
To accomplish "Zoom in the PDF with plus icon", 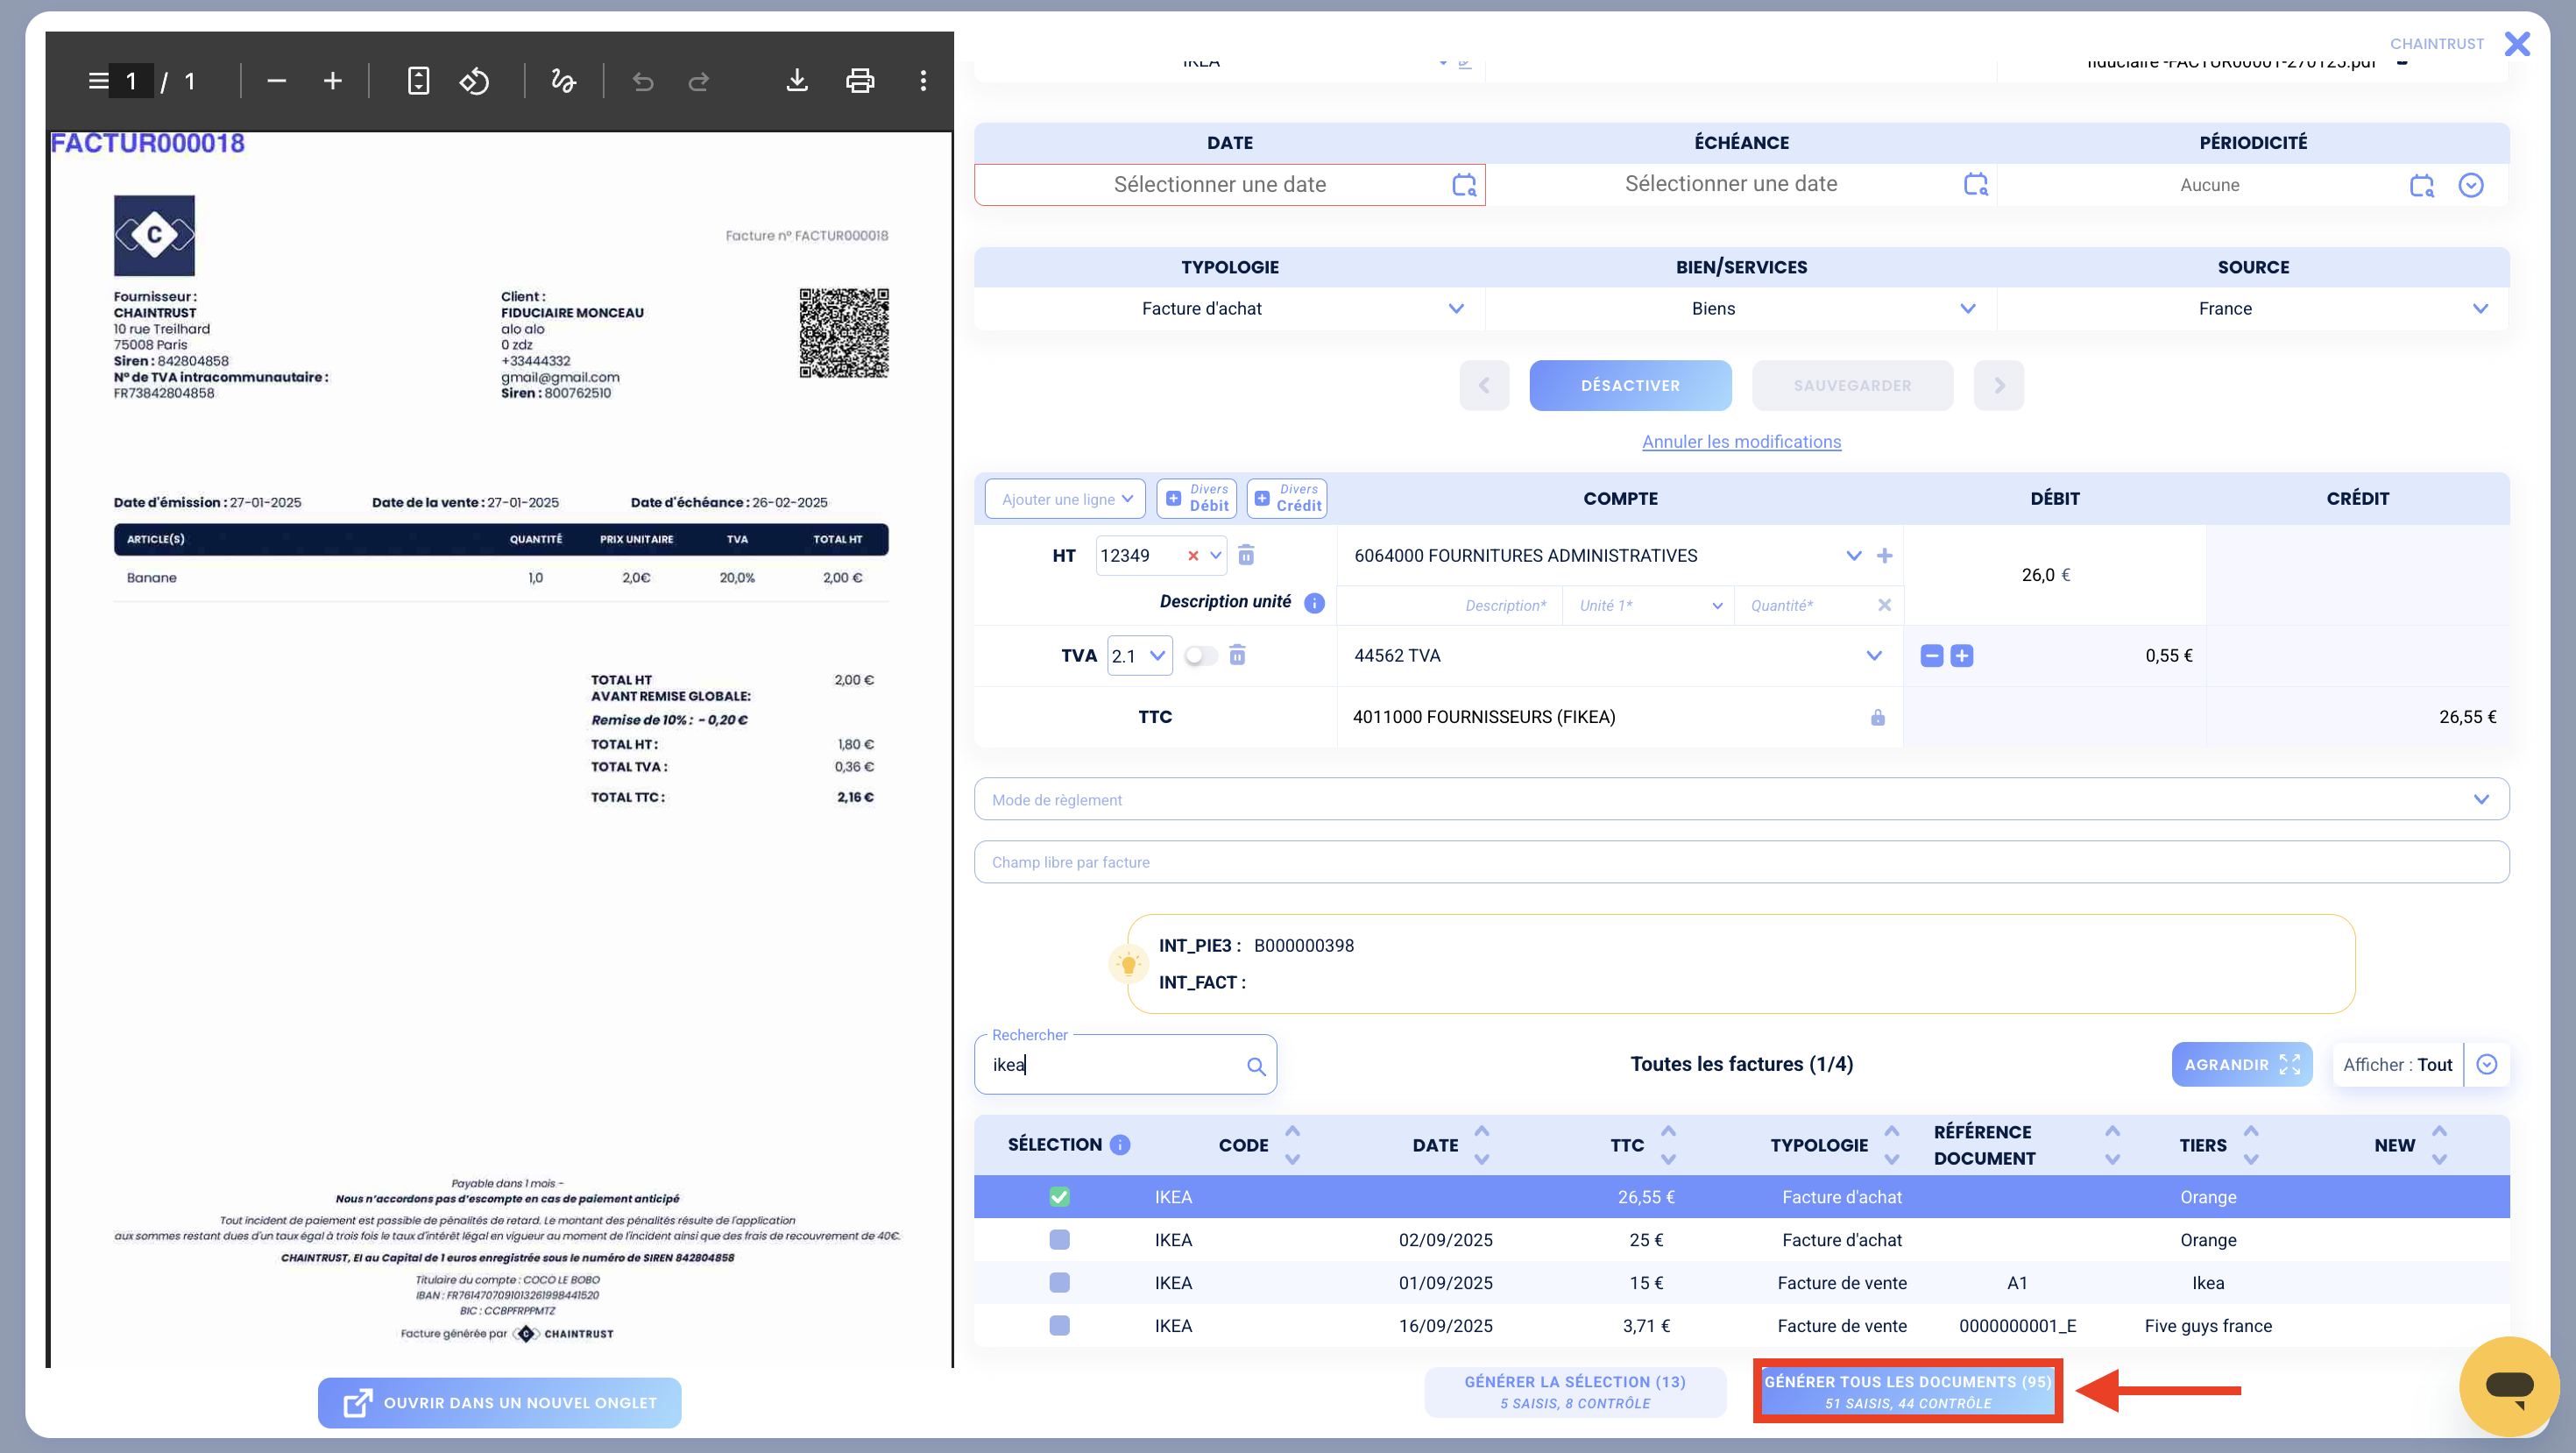I will tap(333, 81).
